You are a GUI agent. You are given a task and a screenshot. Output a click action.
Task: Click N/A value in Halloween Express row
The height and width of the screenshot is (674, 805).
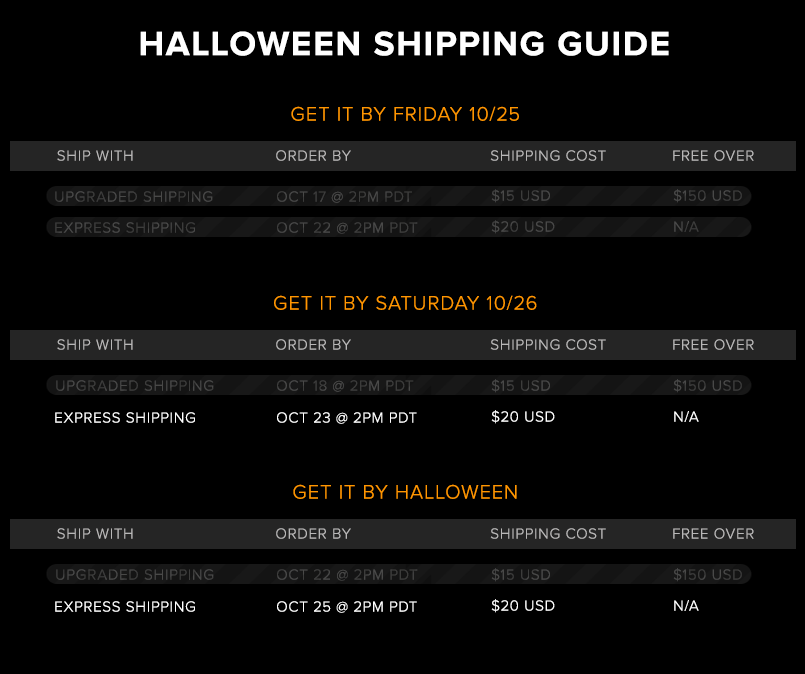pos(686,605)
